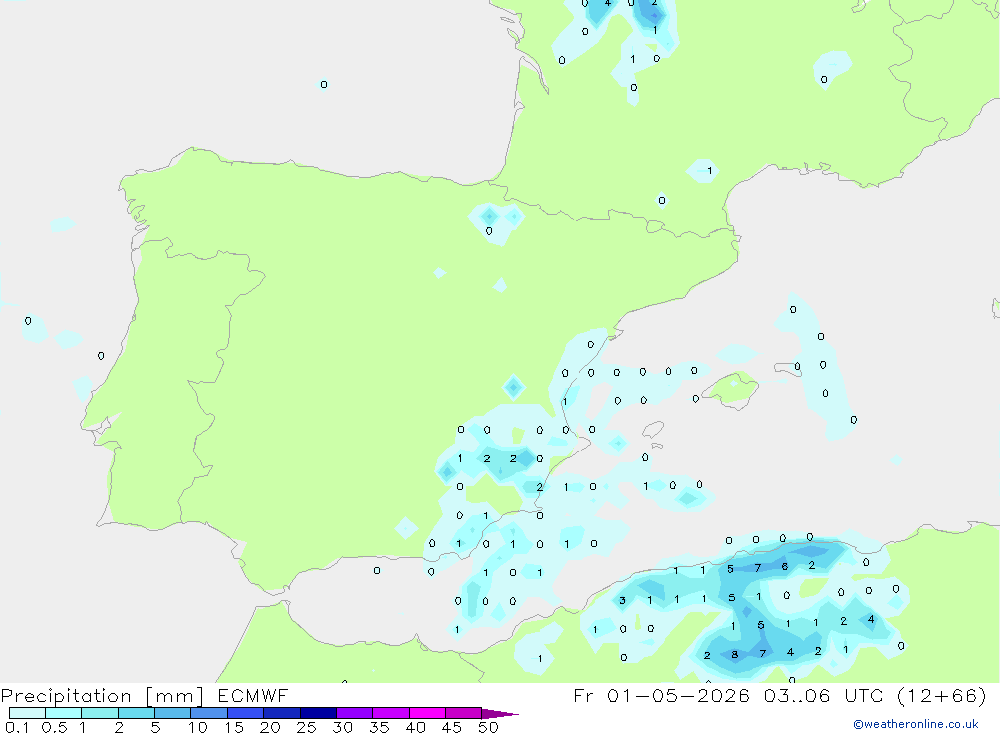Click the '20' legend scale label
1000x733 pixels.
pyautogui.click(x=270, y=727)
